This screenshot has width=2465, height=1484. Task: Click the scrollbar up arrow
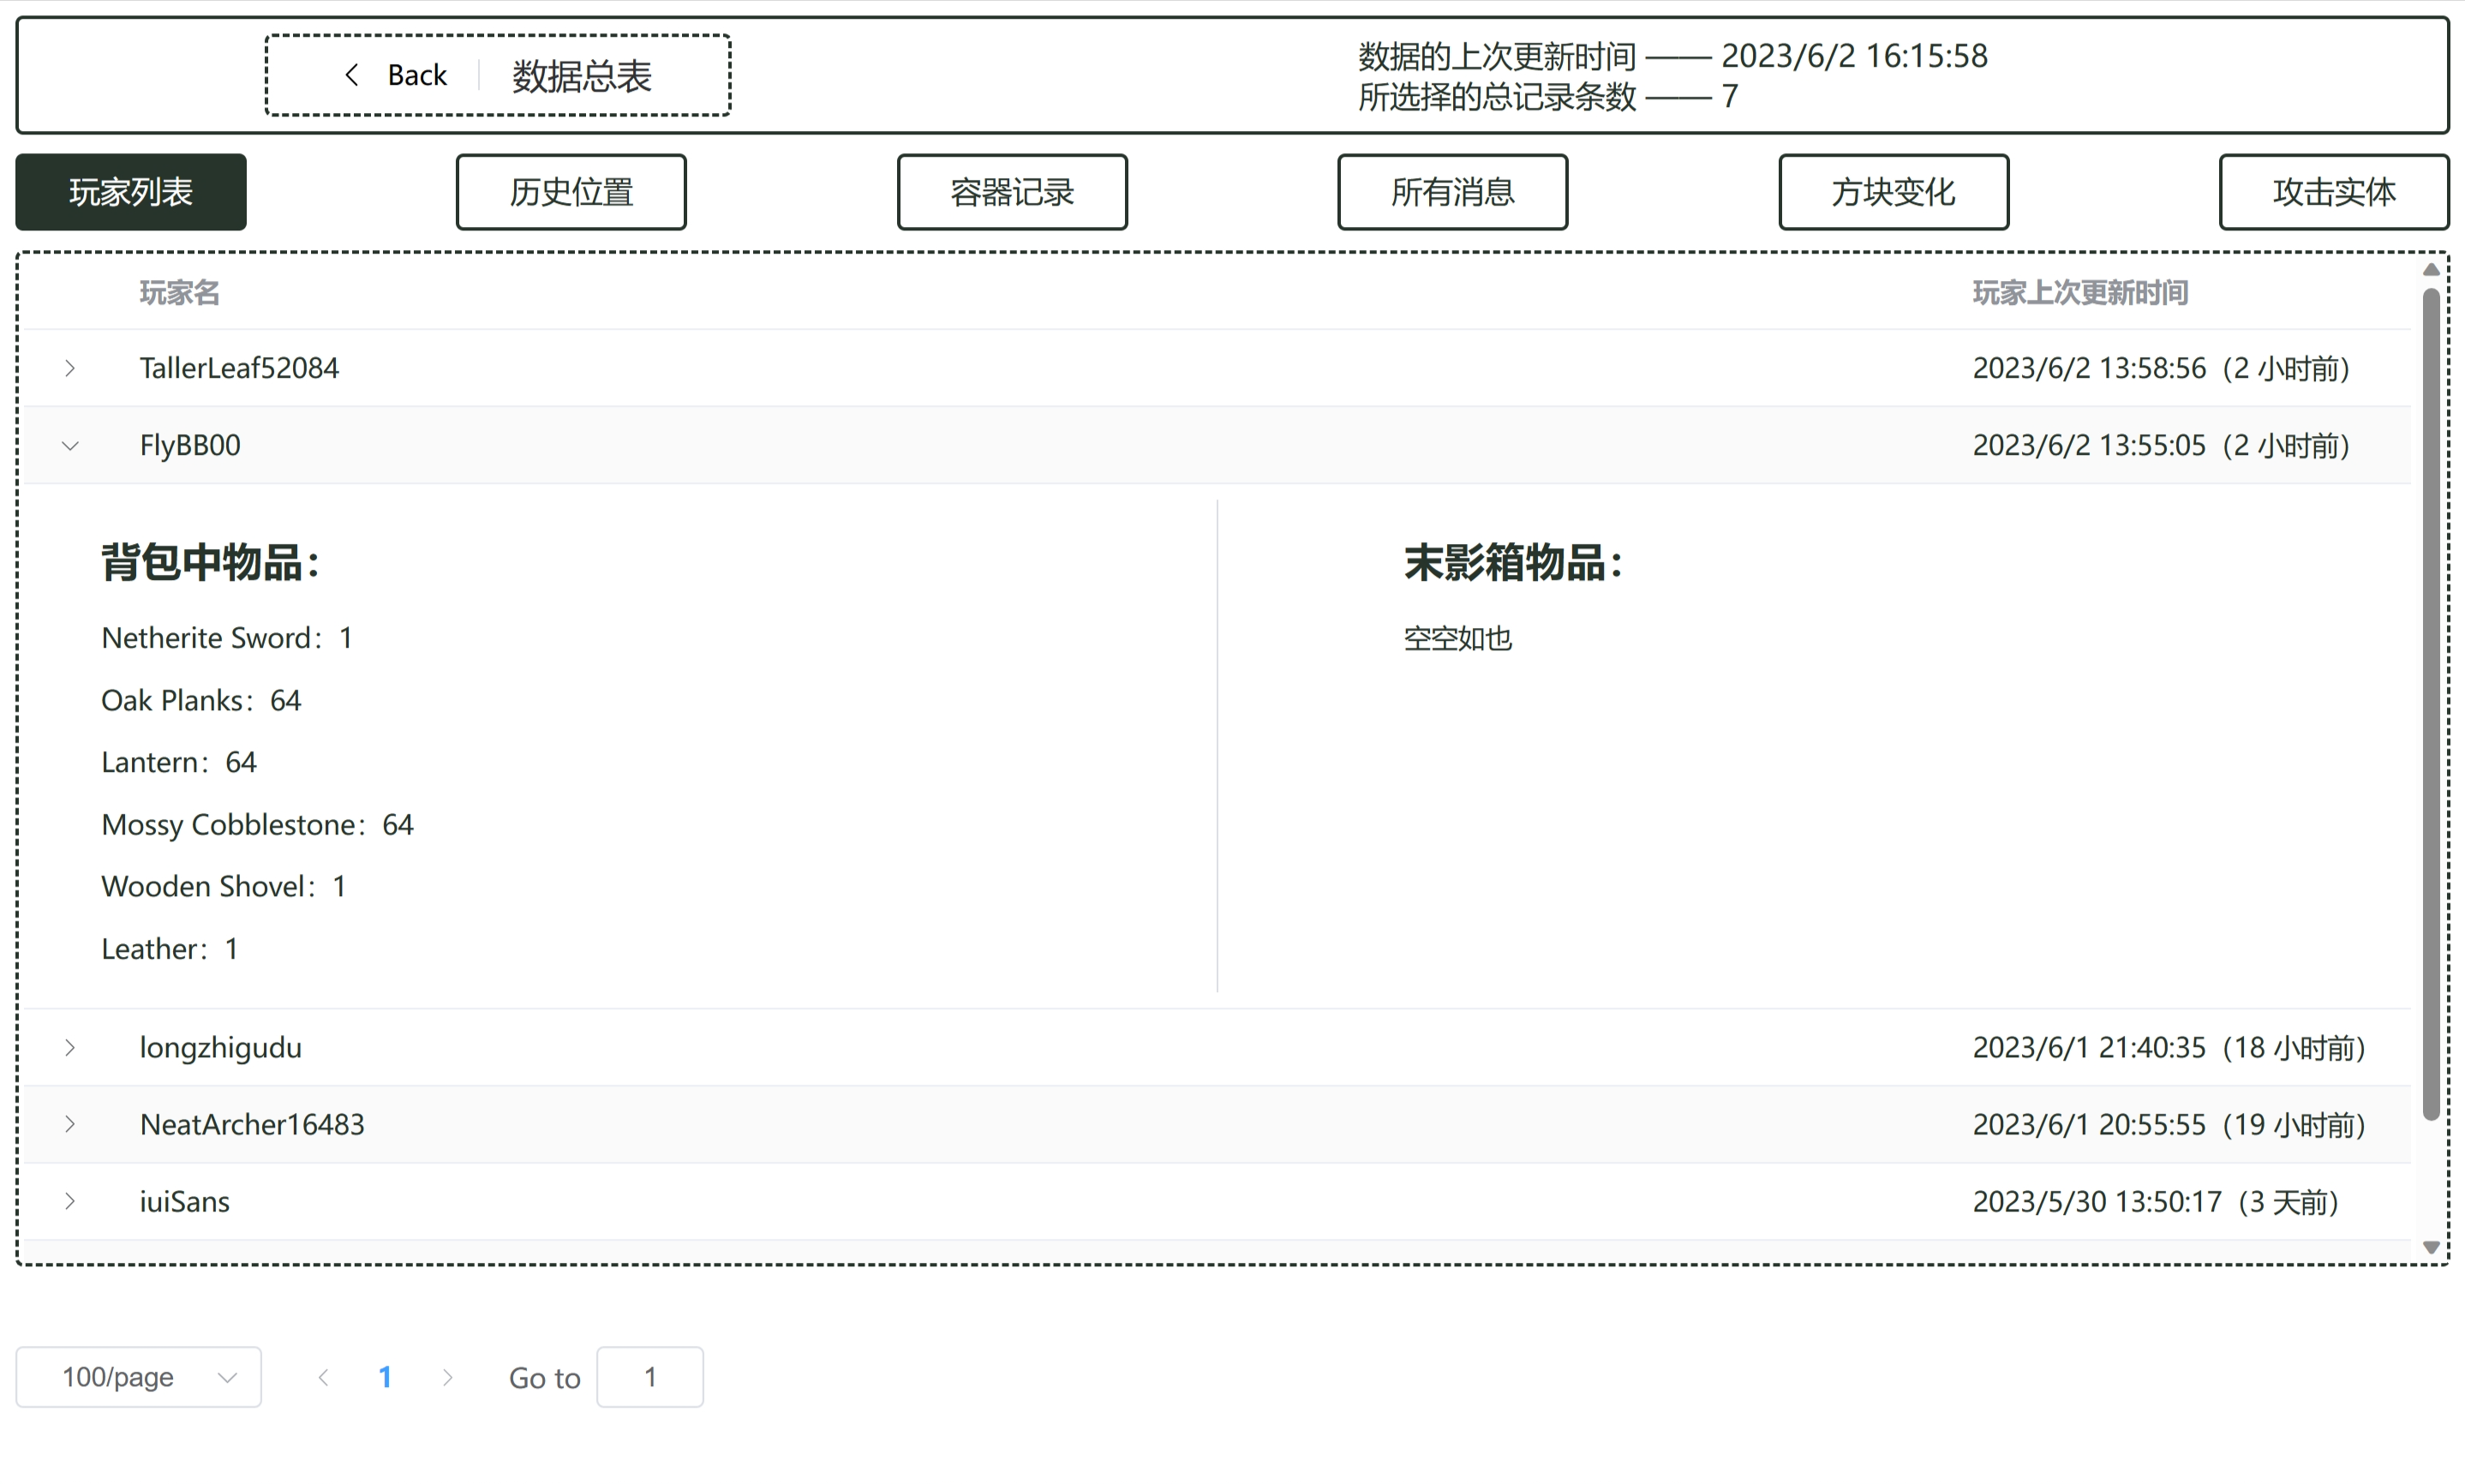click(2431, 270)
